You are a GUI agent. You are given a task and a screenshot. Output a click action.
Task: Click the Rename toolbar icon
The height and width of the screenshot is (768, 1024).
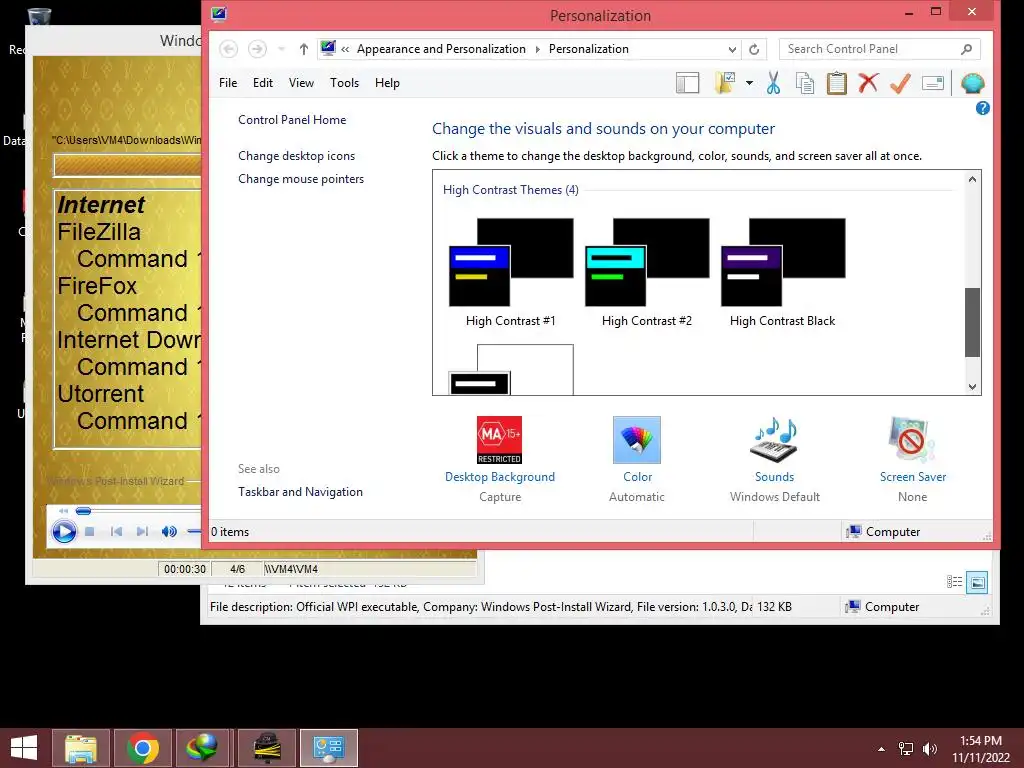click(933, 83)
